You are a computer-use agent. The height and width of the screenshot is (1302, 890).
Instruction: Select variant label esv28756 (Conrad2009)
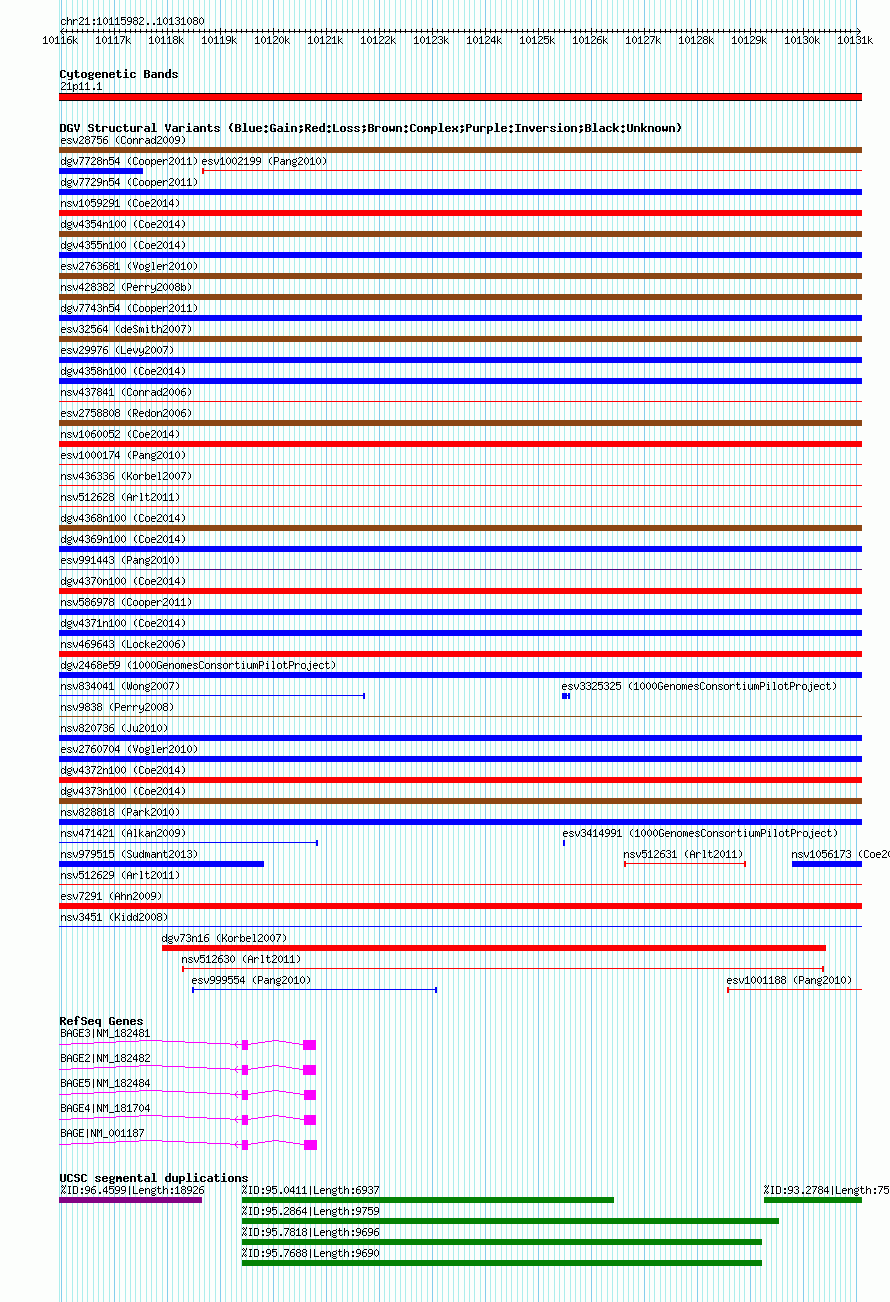123,141
